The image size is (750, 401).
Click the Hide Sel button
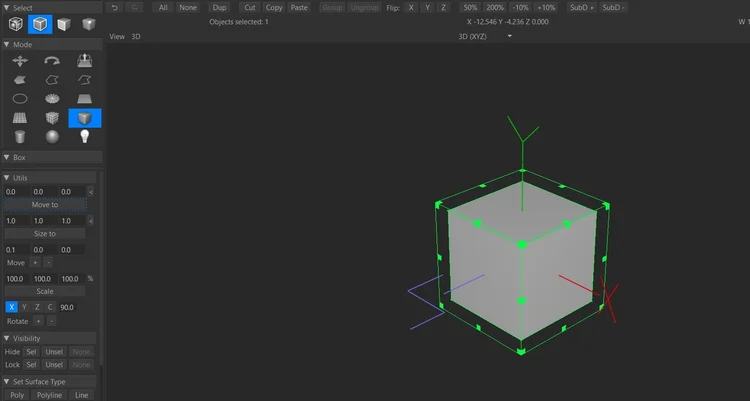pyautogui.click(x=31, y=352)
